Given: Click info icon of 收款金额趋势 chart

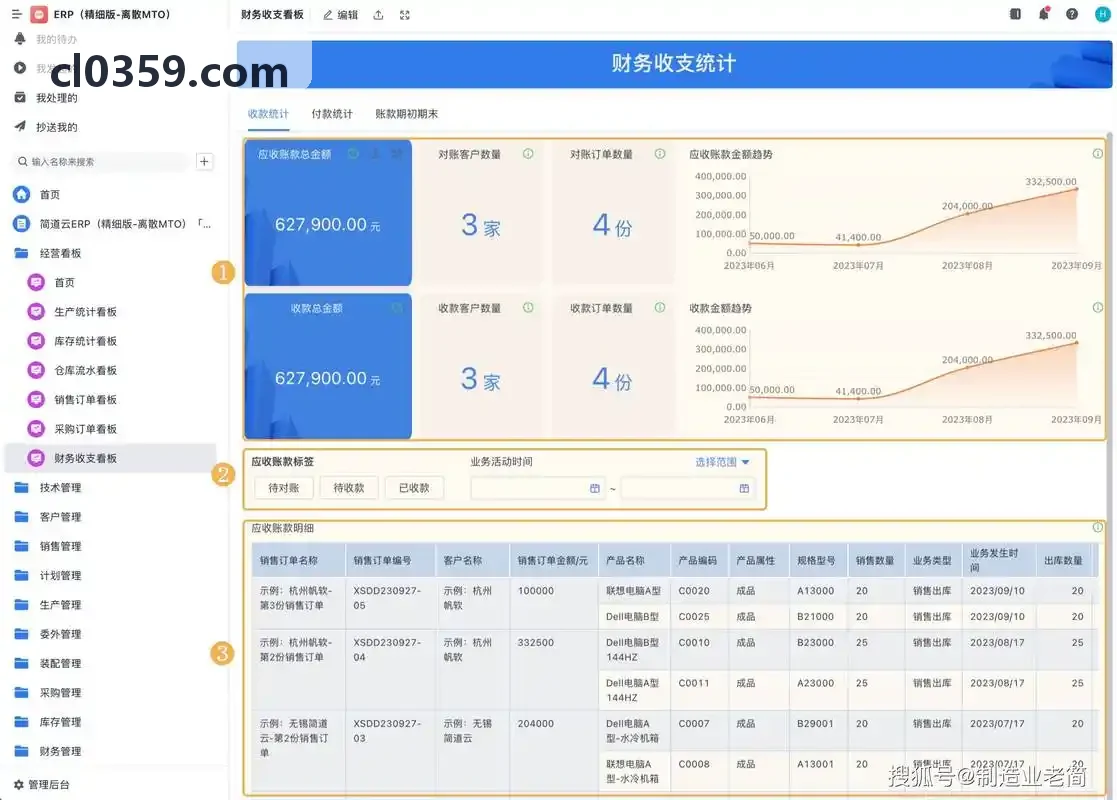Looking at the screenshot, I should (x=1098, y=308).
